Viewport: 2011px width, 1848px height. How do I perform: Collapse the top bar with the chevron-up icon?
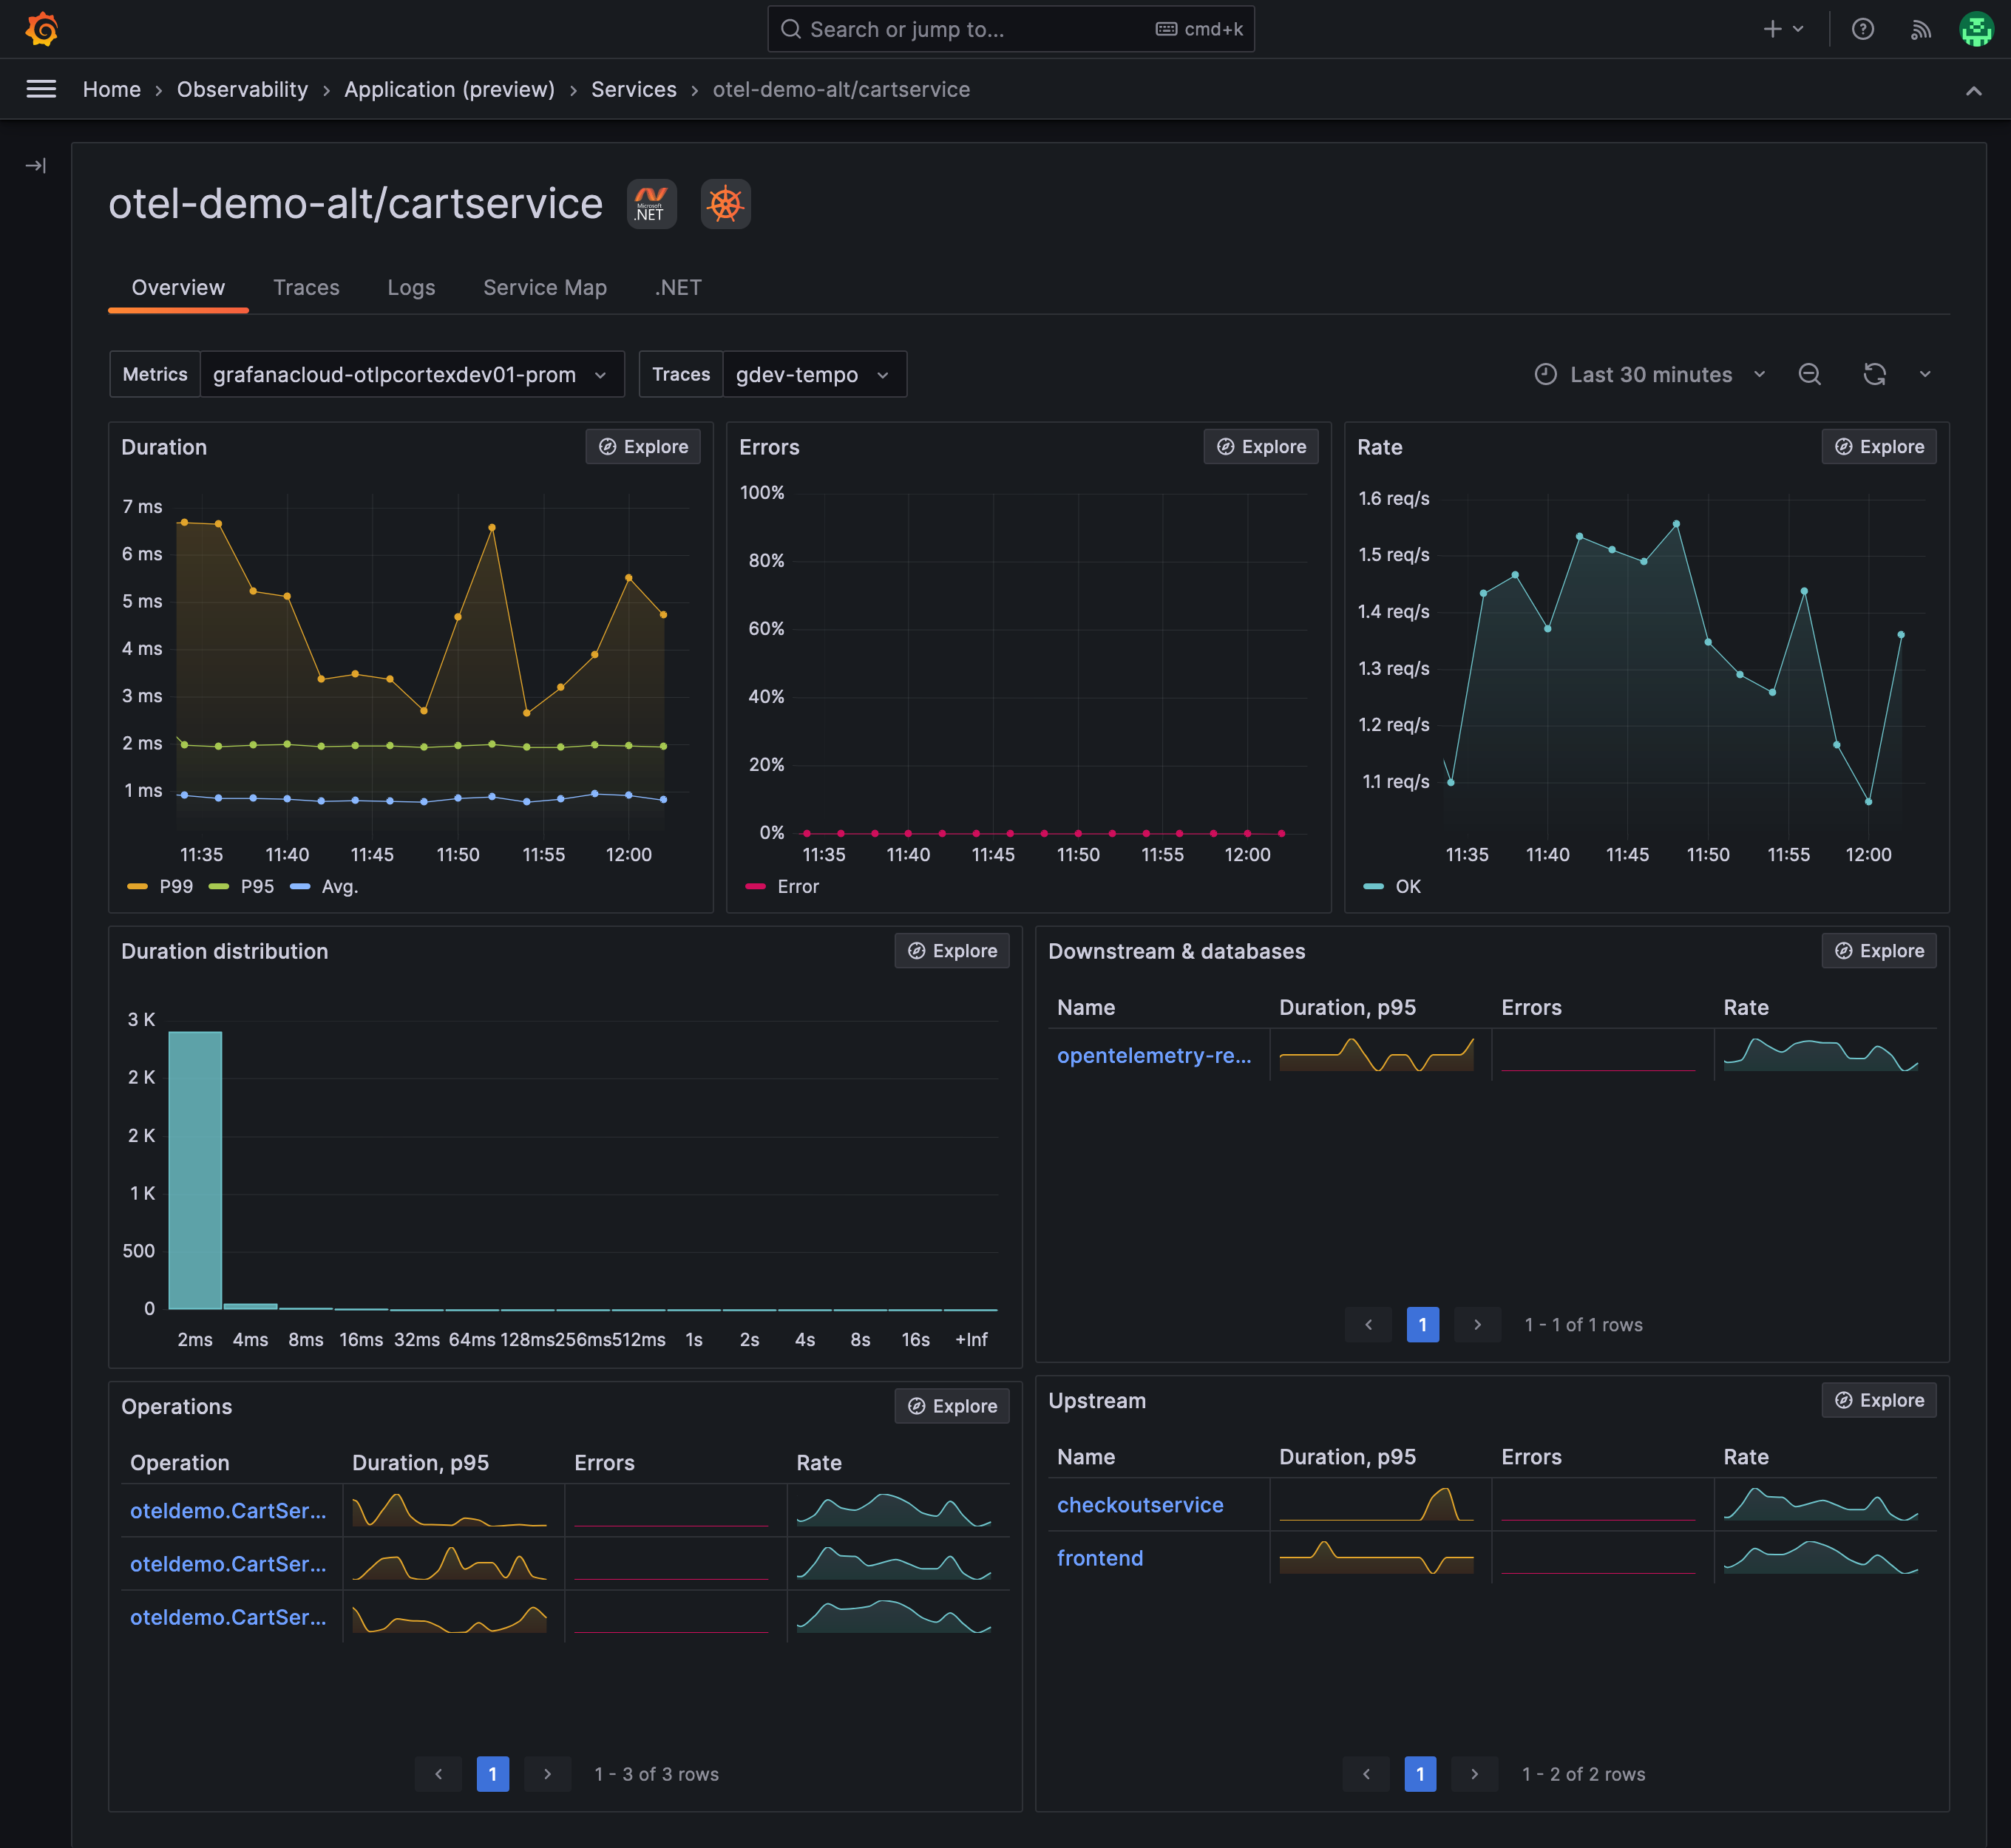coord(1973,91)
